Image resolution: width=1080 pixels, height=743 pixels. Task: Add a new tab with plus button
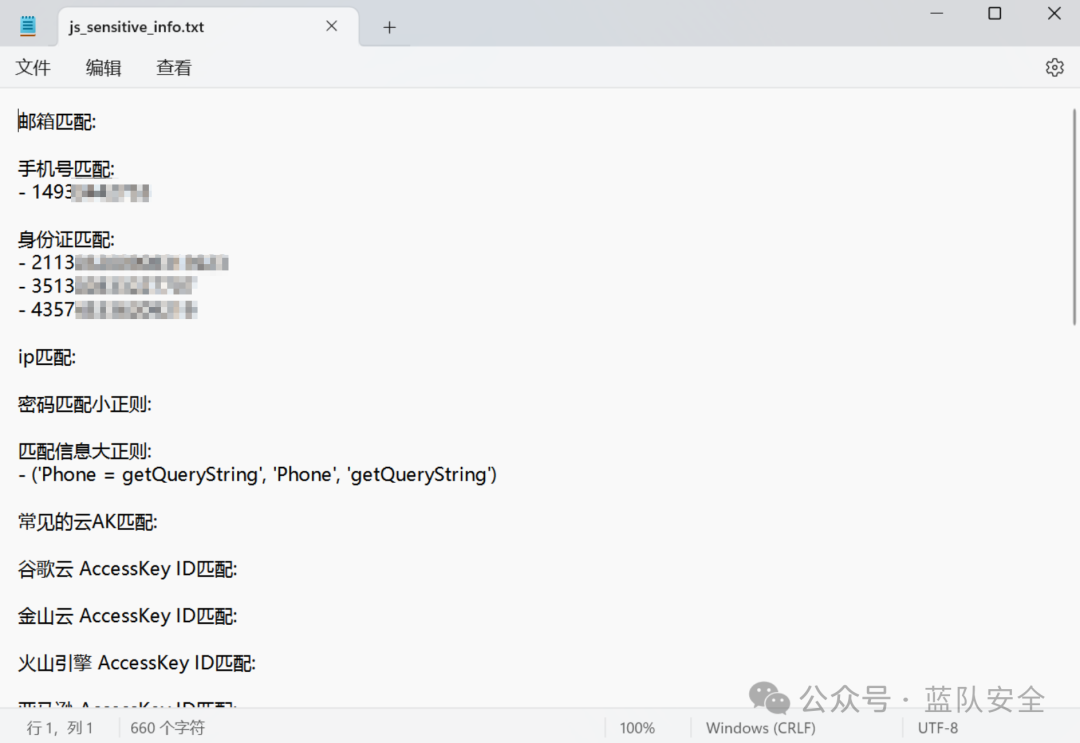click(389, 27)
